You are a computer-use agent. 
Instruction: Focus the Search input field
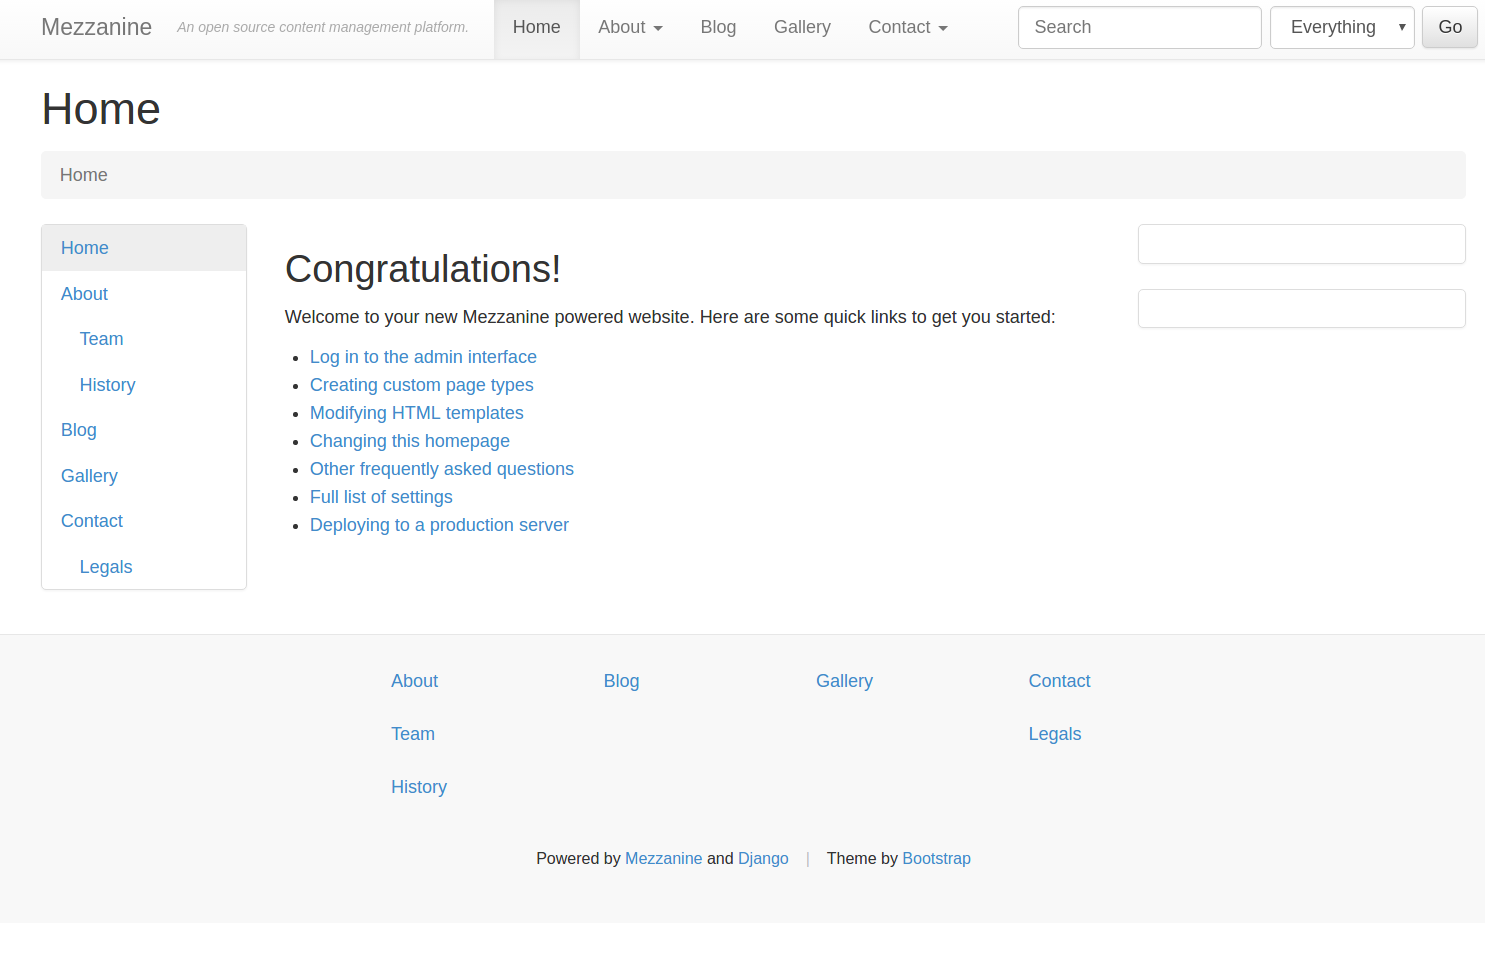1139,28
